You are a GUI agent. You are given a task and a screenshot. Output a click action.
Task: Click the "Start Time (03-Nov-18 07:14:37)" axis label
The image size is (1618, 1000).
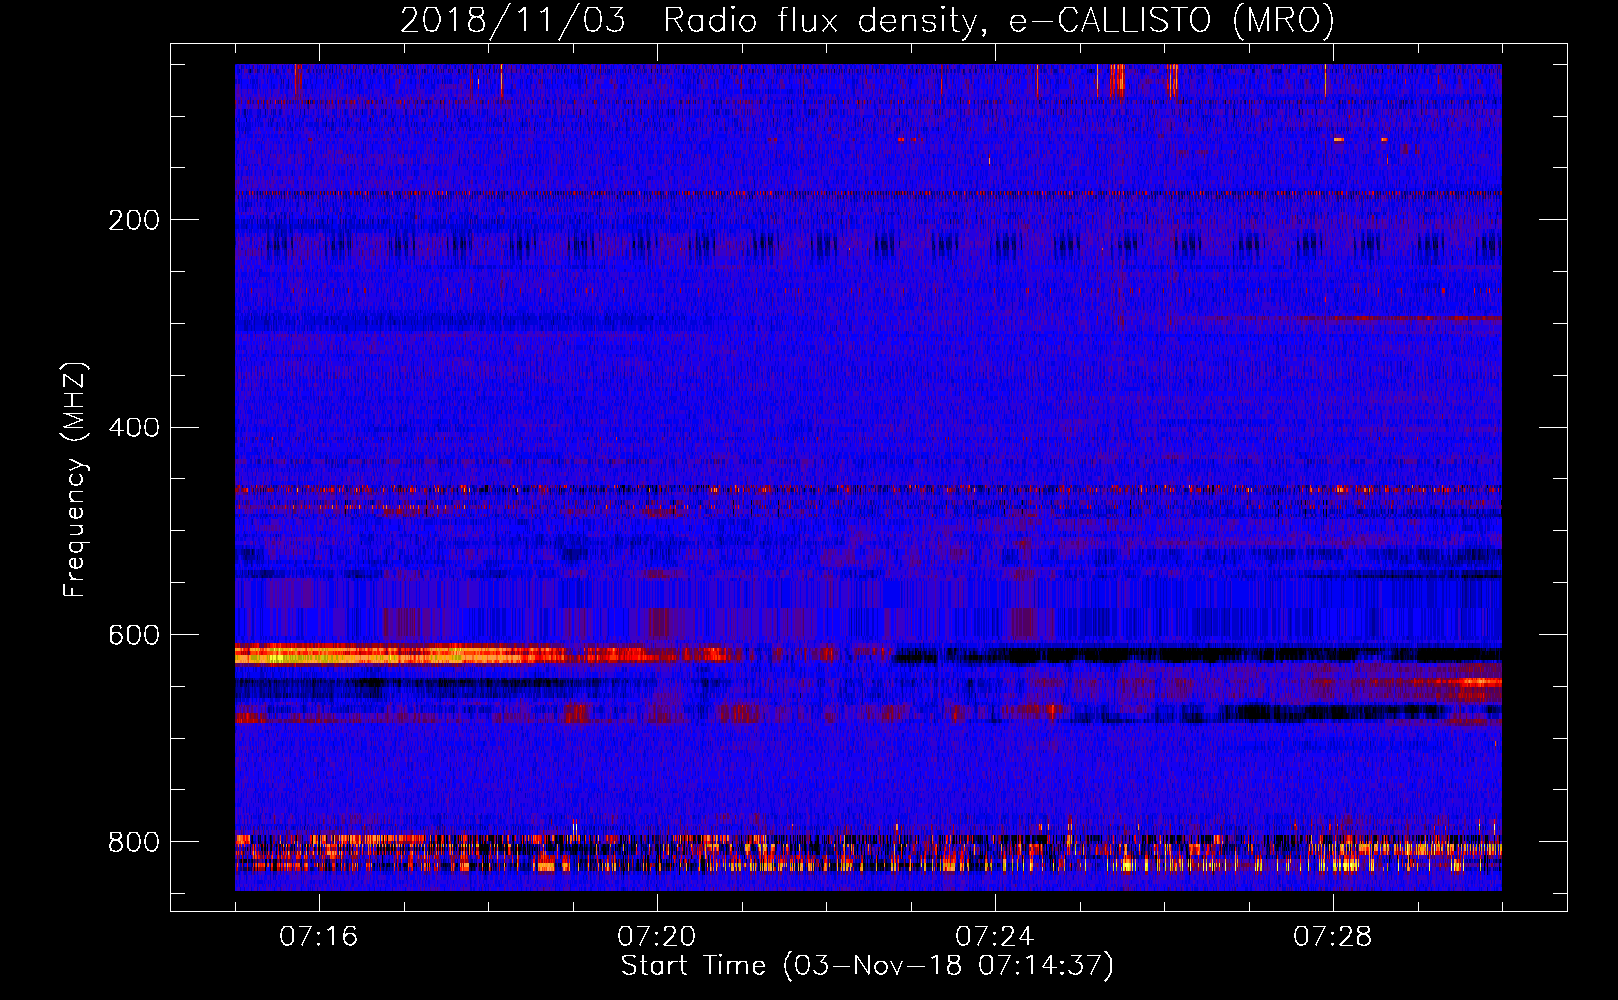pos(867,966)
